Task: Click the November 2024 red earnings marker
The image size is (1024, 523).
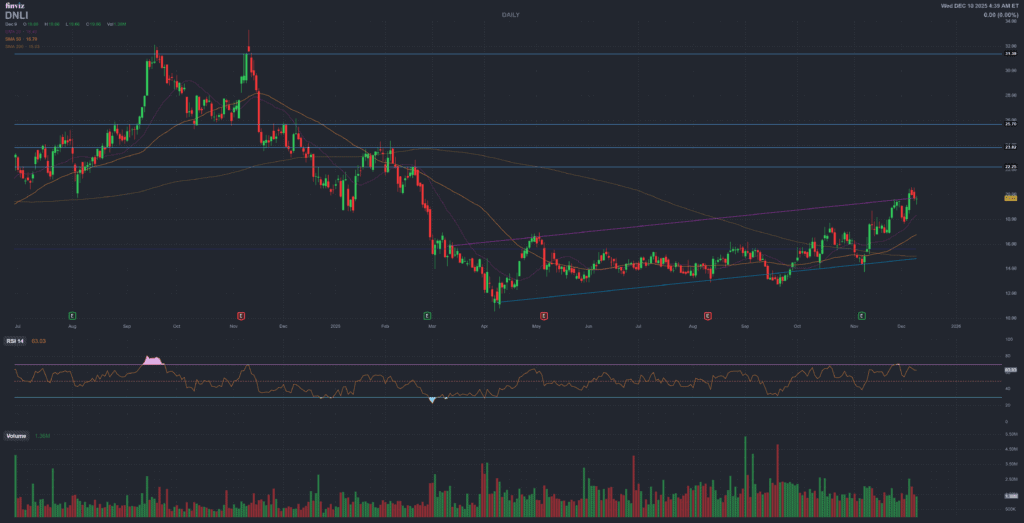Action: coord(240,314)
